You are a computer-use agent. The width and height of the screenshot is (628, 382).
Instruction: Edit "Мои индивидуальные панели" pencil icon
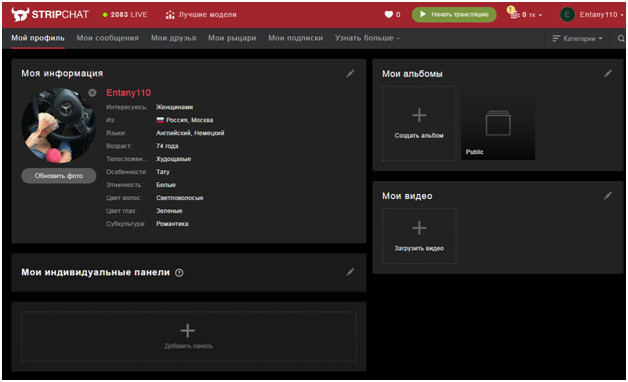[350, 272]
